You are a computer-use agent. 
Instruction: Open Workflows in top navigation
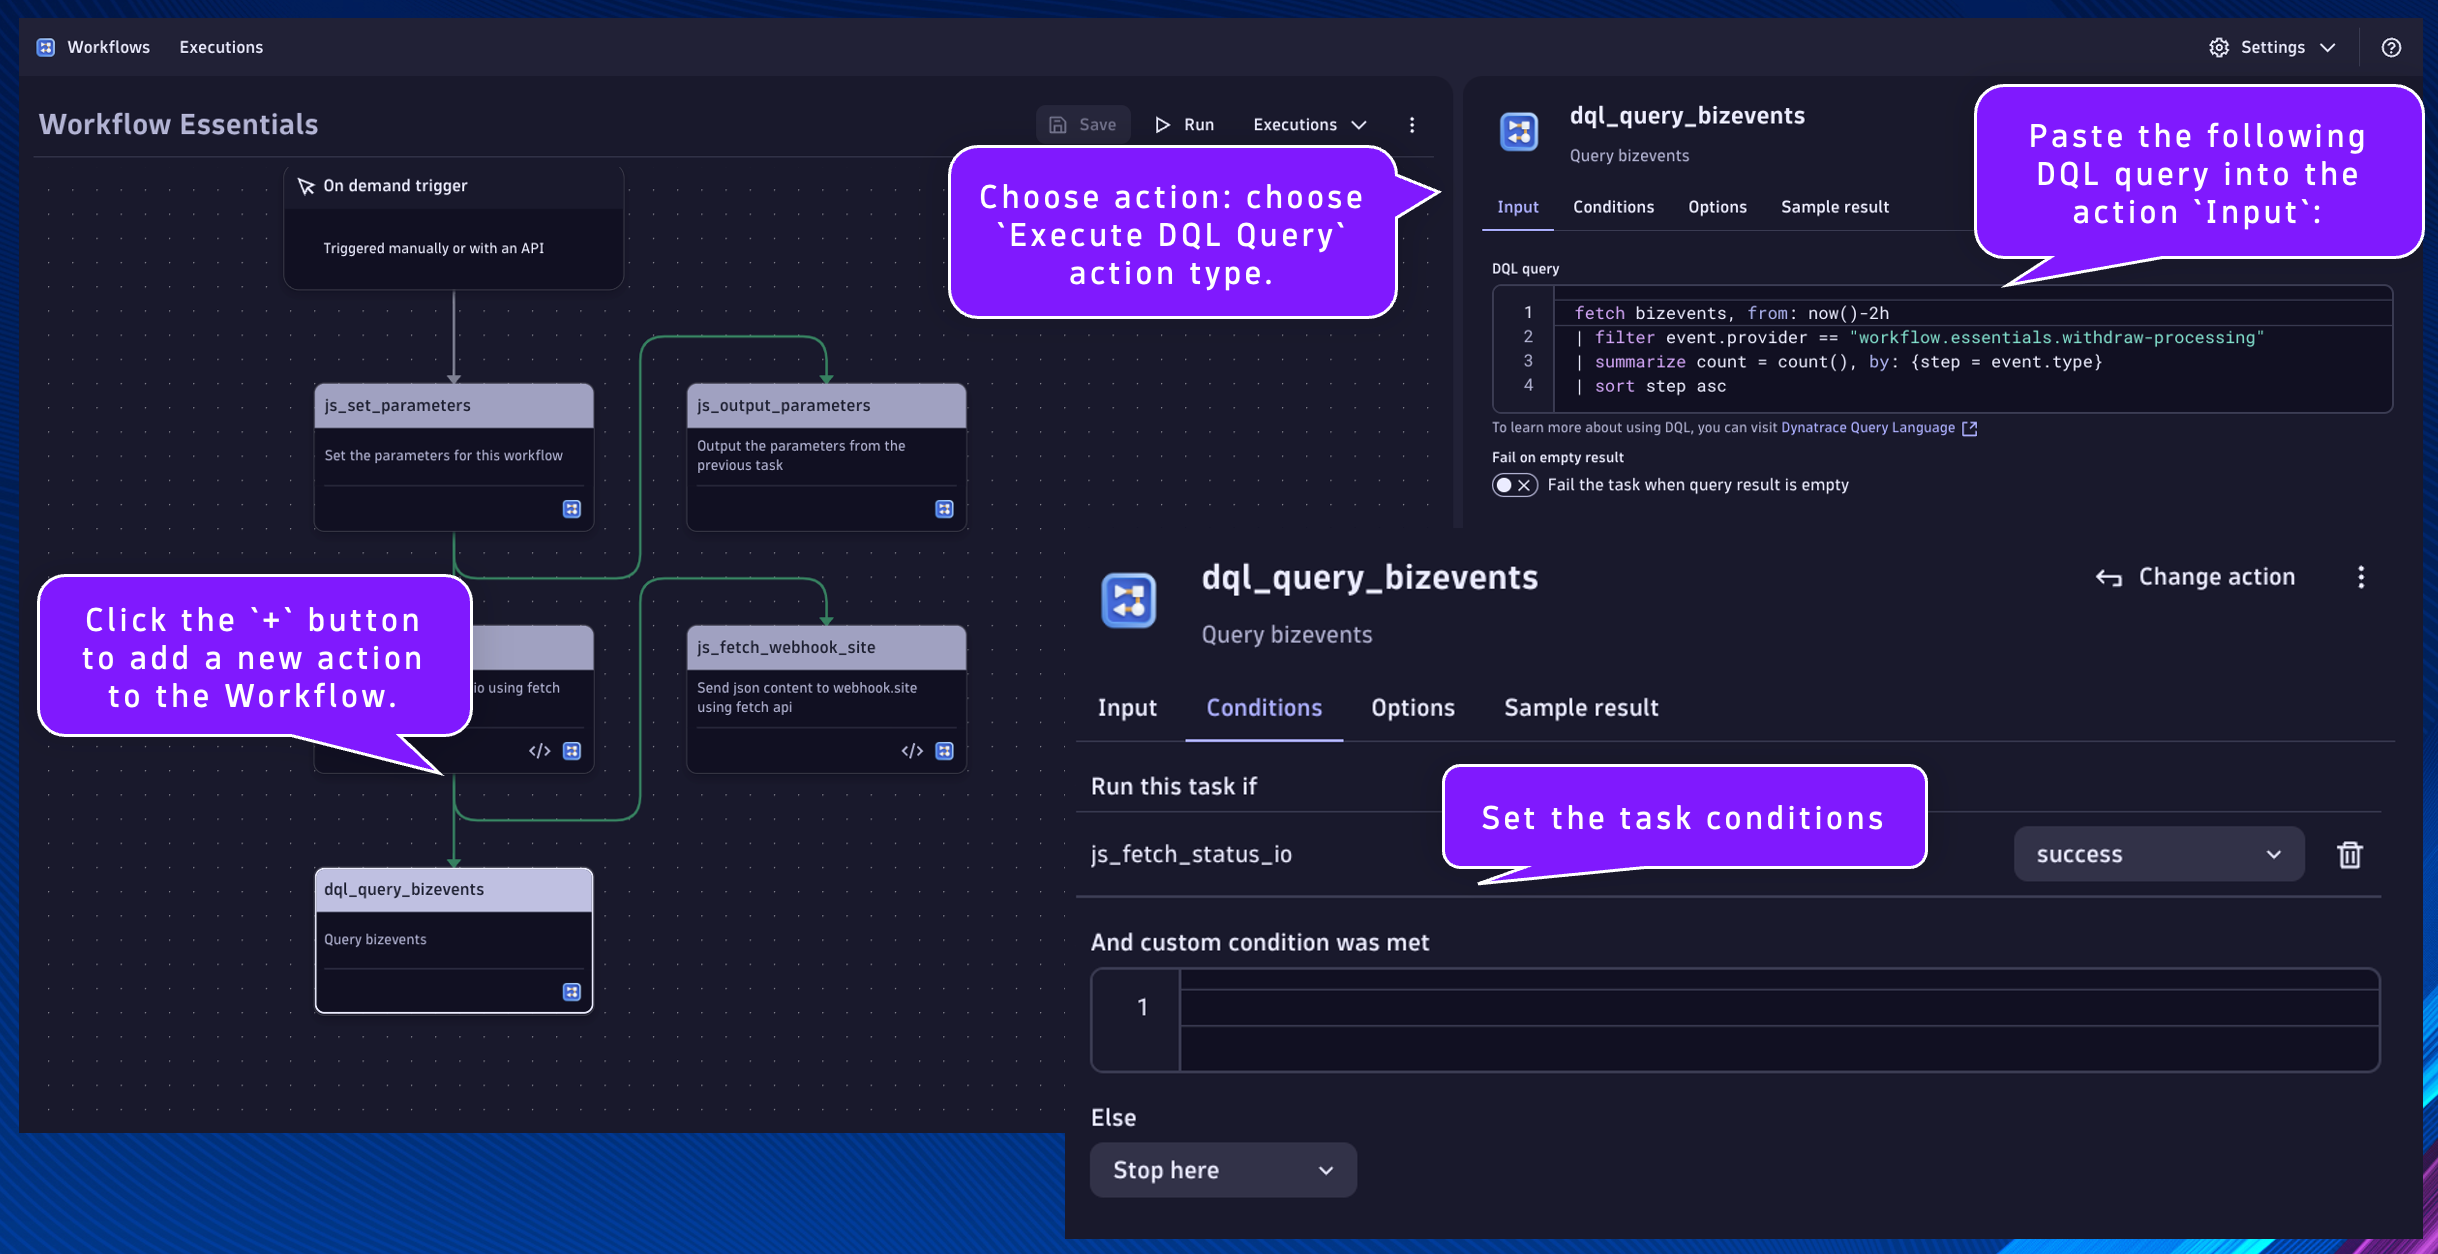[108, 47]
